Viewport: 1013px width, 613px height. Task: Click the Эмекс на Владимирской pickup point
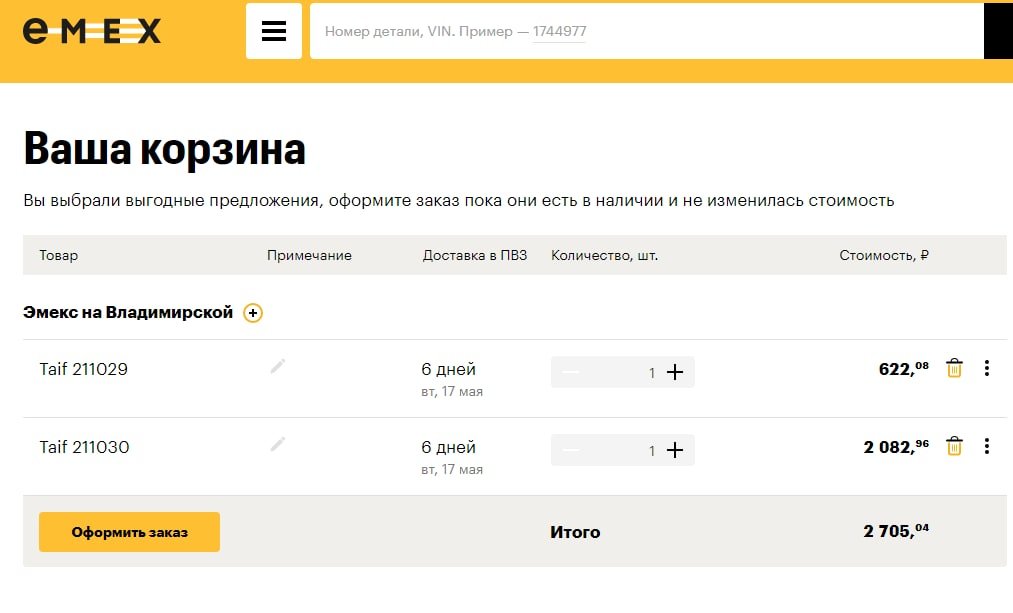(x=128, y=313)
